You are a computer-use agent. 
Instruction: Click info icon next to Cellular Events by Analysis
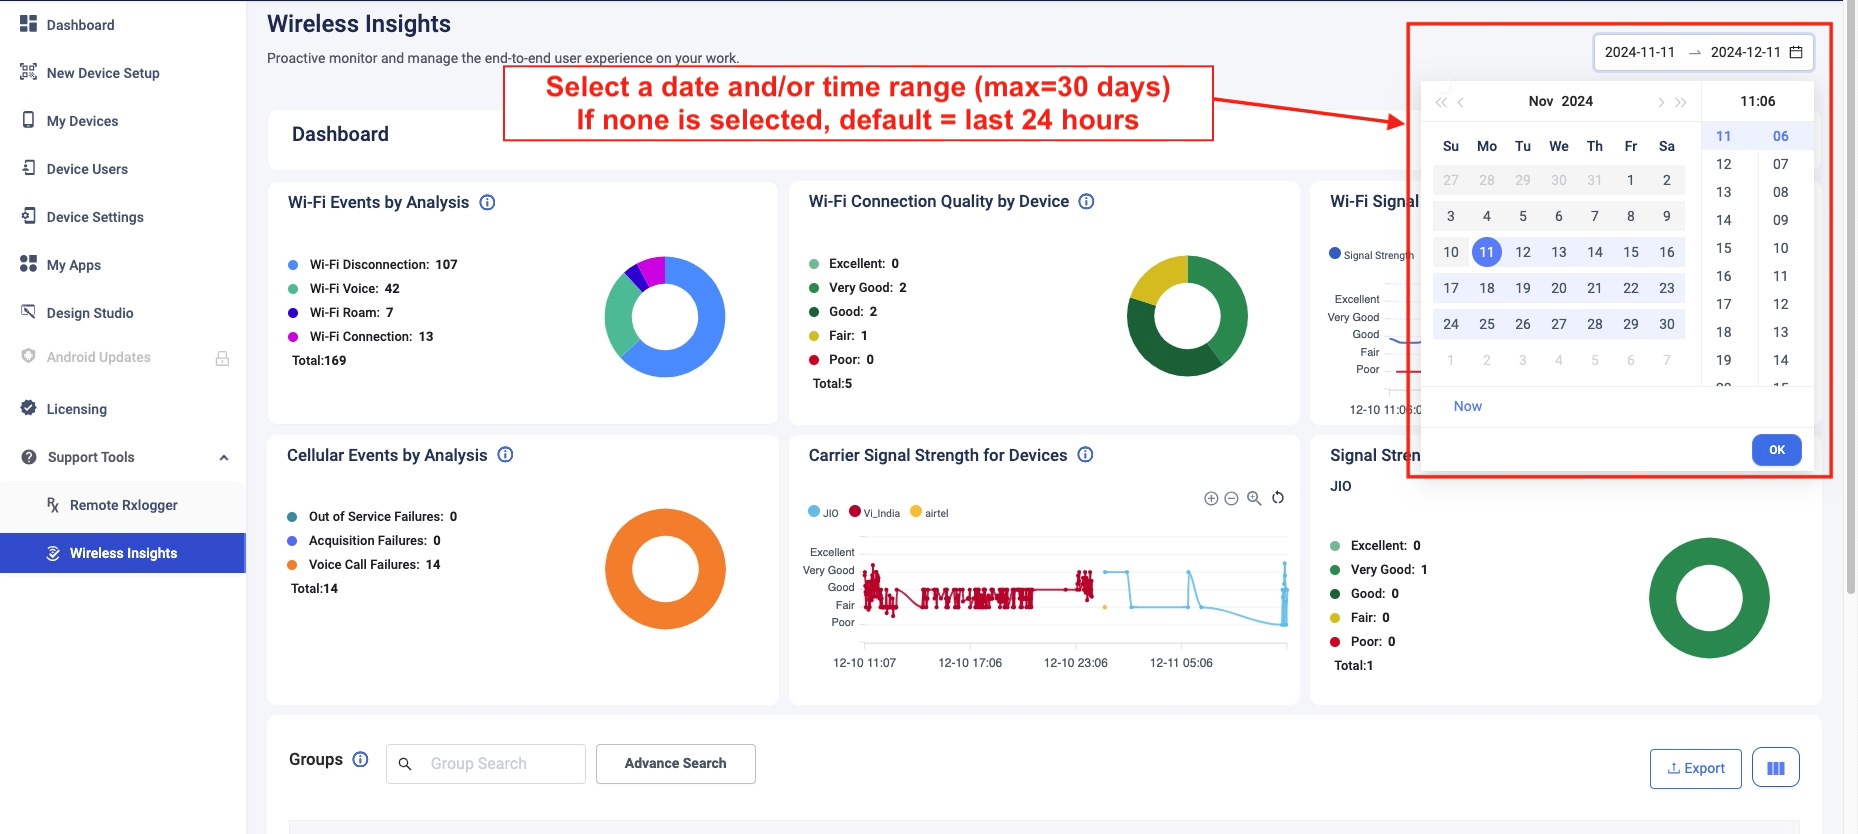[x=505, y=455]
